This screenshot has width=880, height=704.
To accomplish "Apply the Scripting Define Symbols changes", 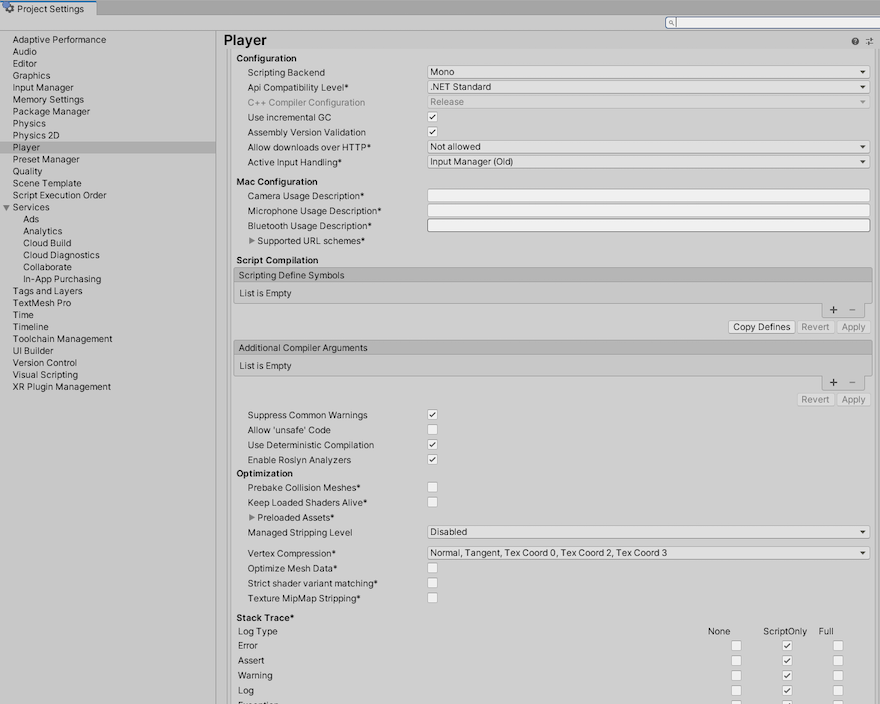I will 852,326.
